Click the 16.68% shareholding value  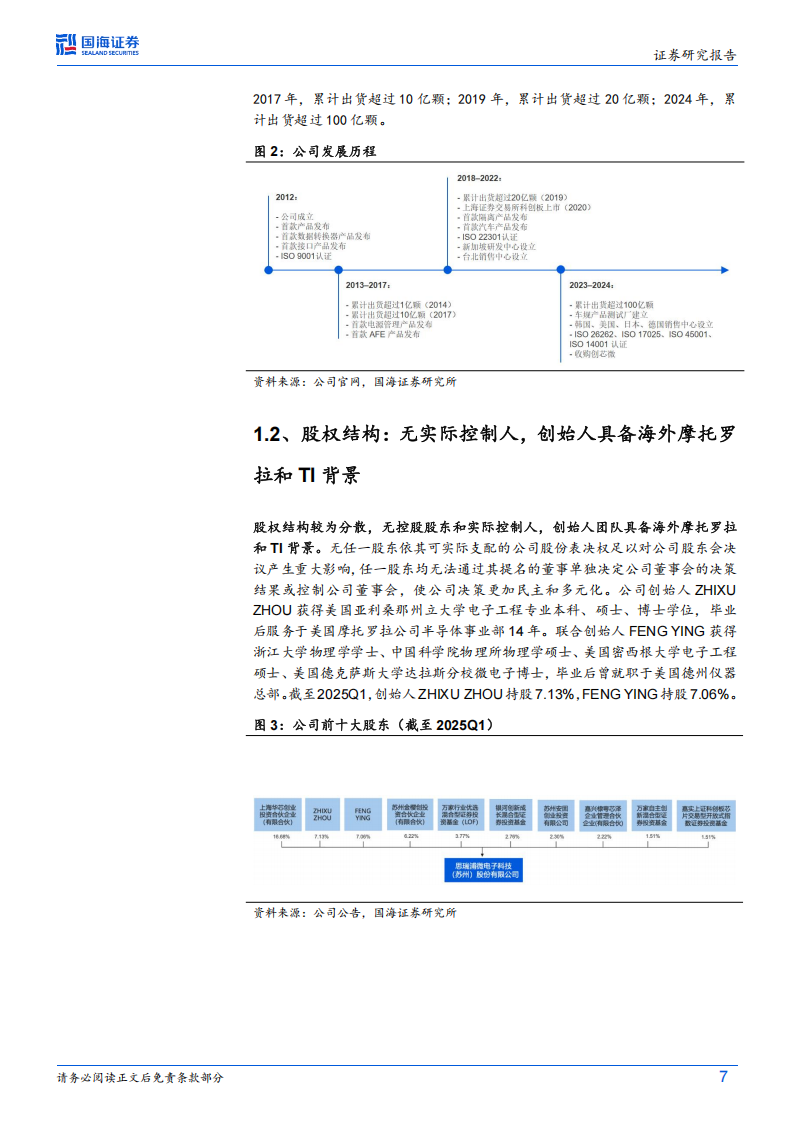[281, 837]
